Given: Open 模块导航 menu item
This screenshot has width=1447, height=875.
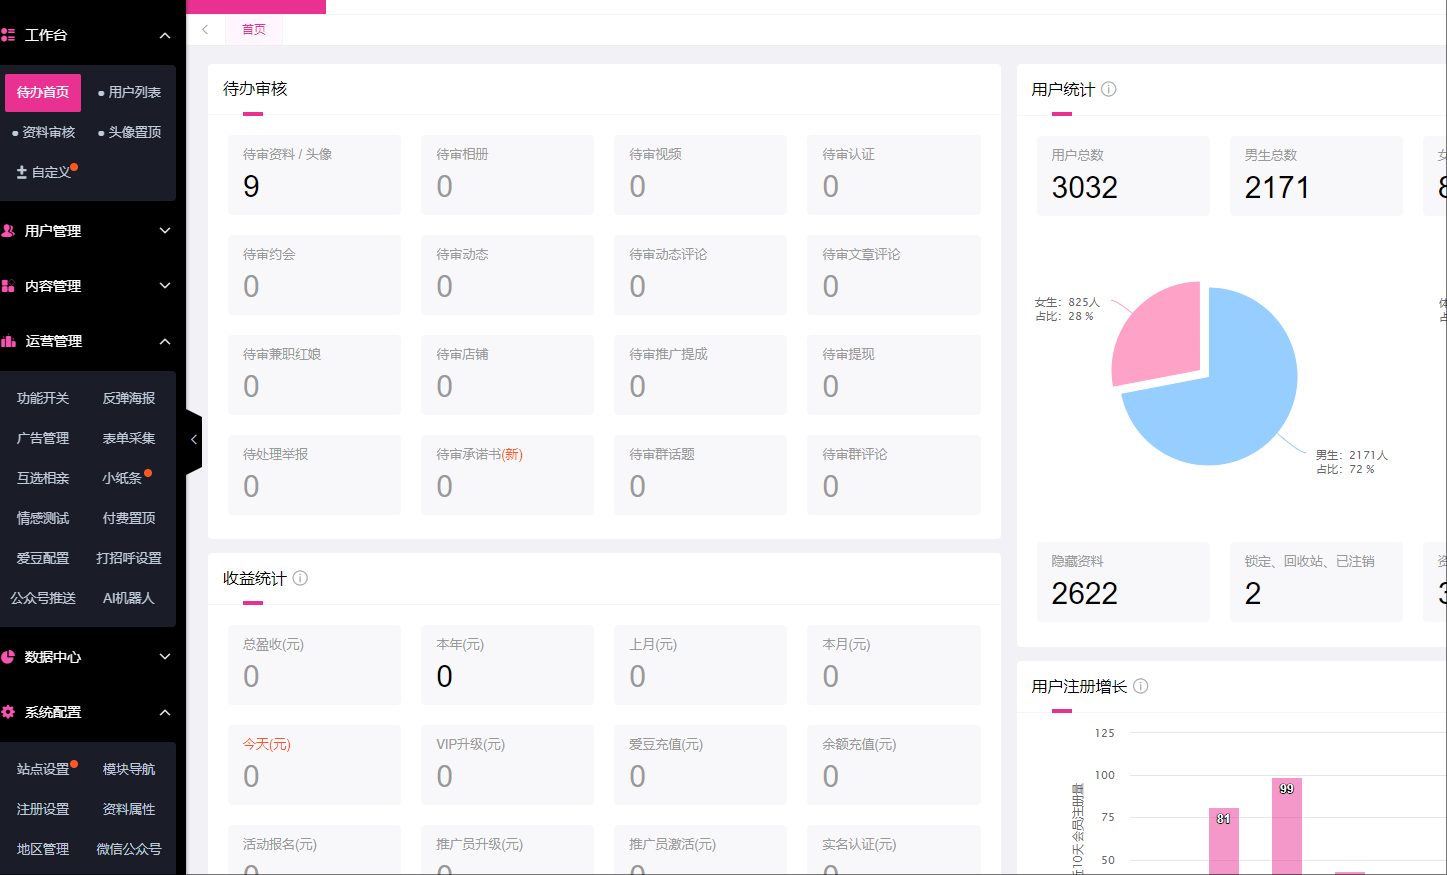Looking at the screenshot, I should pyautogui.click(x=129, y=769).
